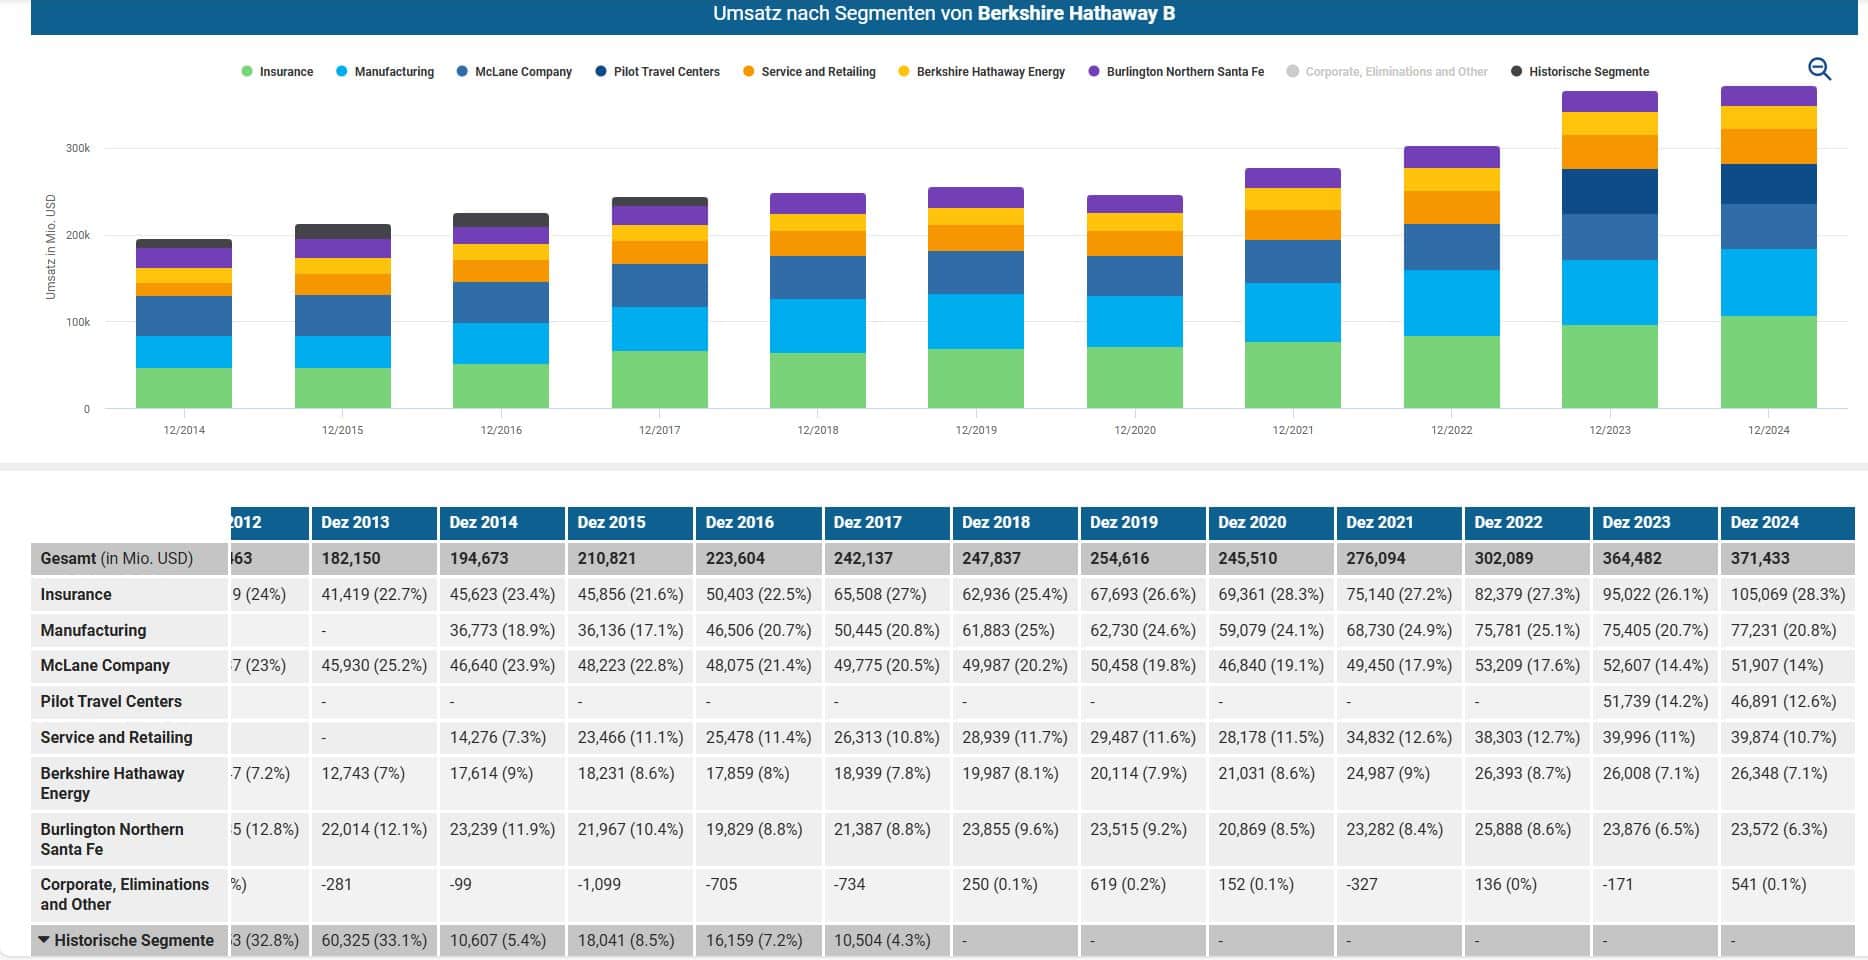Select the Dez 2013 column header
Viewport: 1868px width, 960px height.
coord(373,522)
